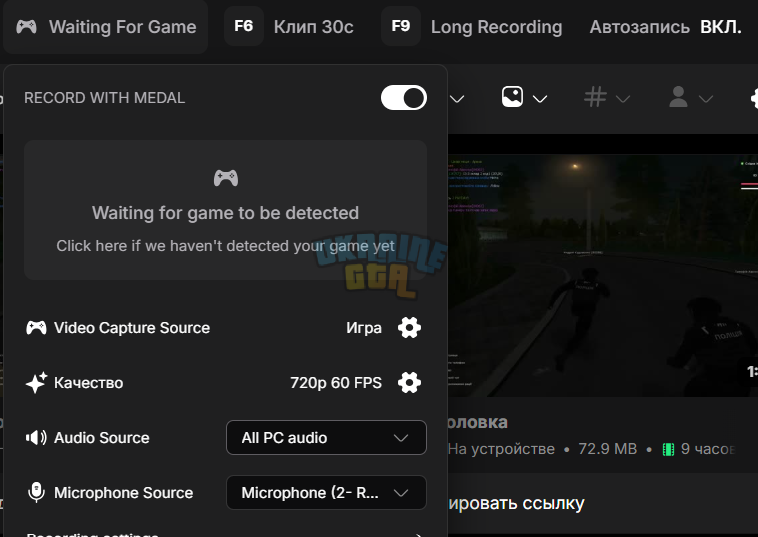Screen dimensions: 758x537
Task: Click the image filter icon in toolbar
Action: click(x=512, y=97)
